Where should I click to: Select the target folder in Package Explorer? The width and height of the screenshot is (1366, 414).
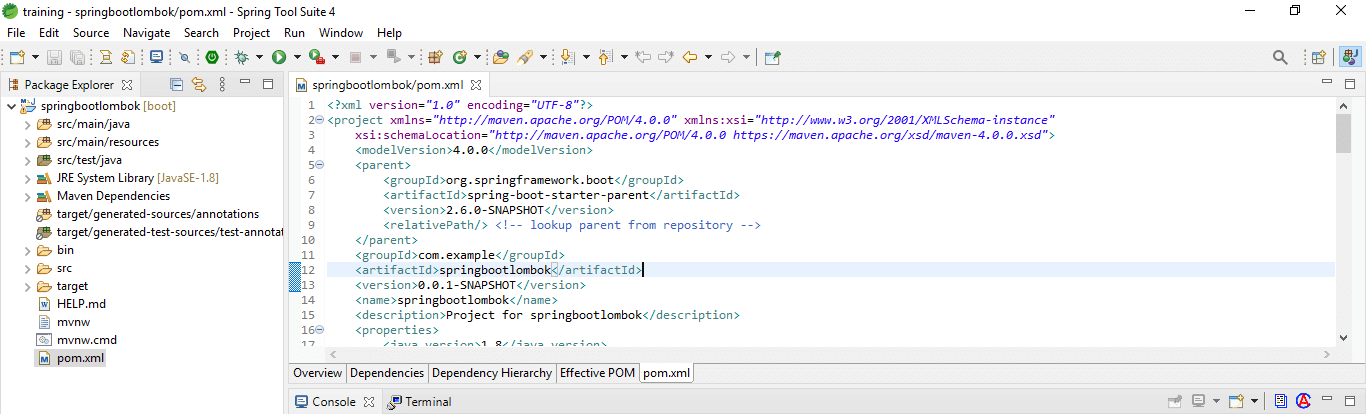click(x=72, y=286)
